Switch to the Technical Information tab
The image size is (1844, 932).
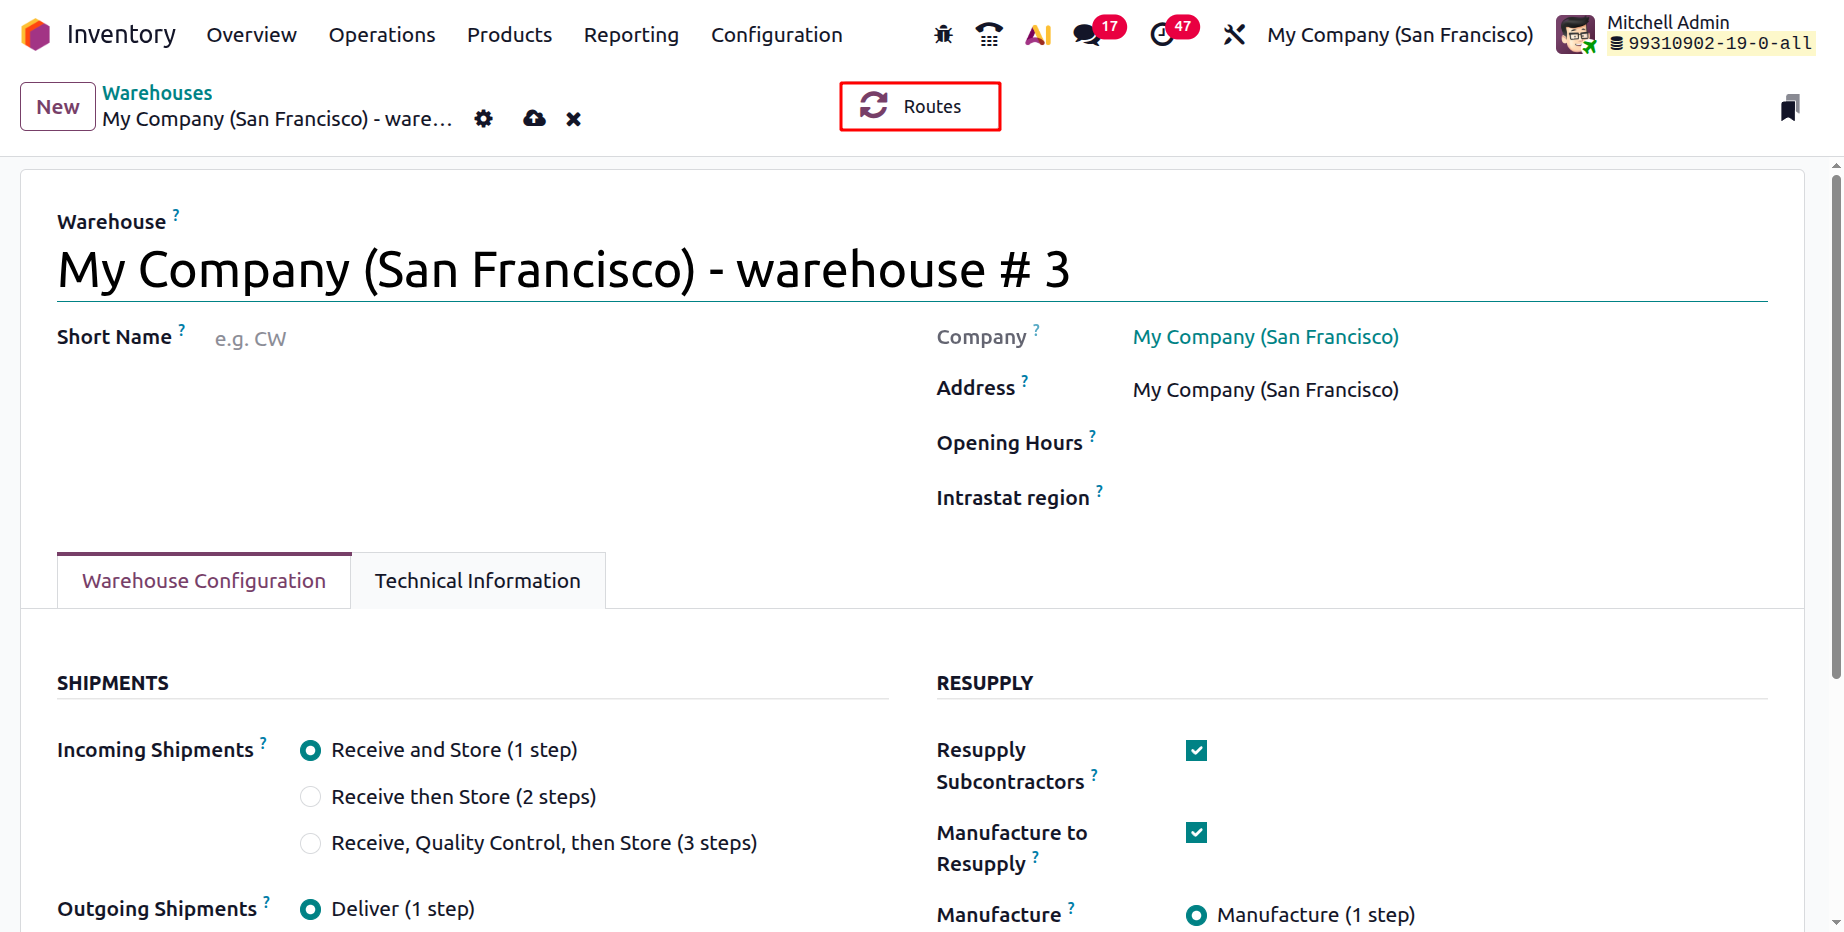point(477,581)
